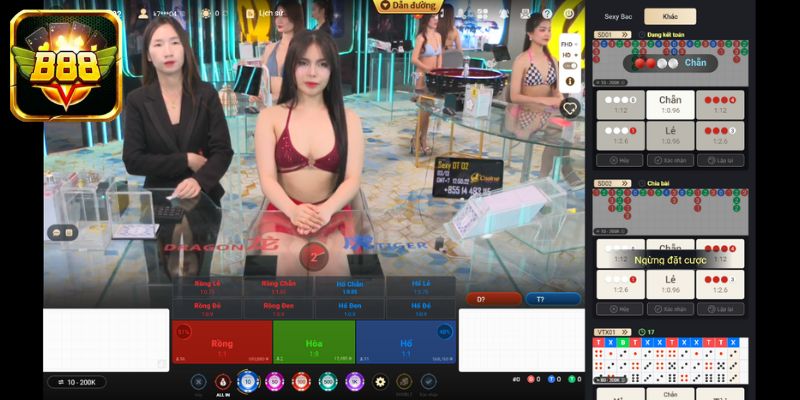Bet on the red Rồng area
This screenshot has width=800, height=400.
click(x=222, y=343)
